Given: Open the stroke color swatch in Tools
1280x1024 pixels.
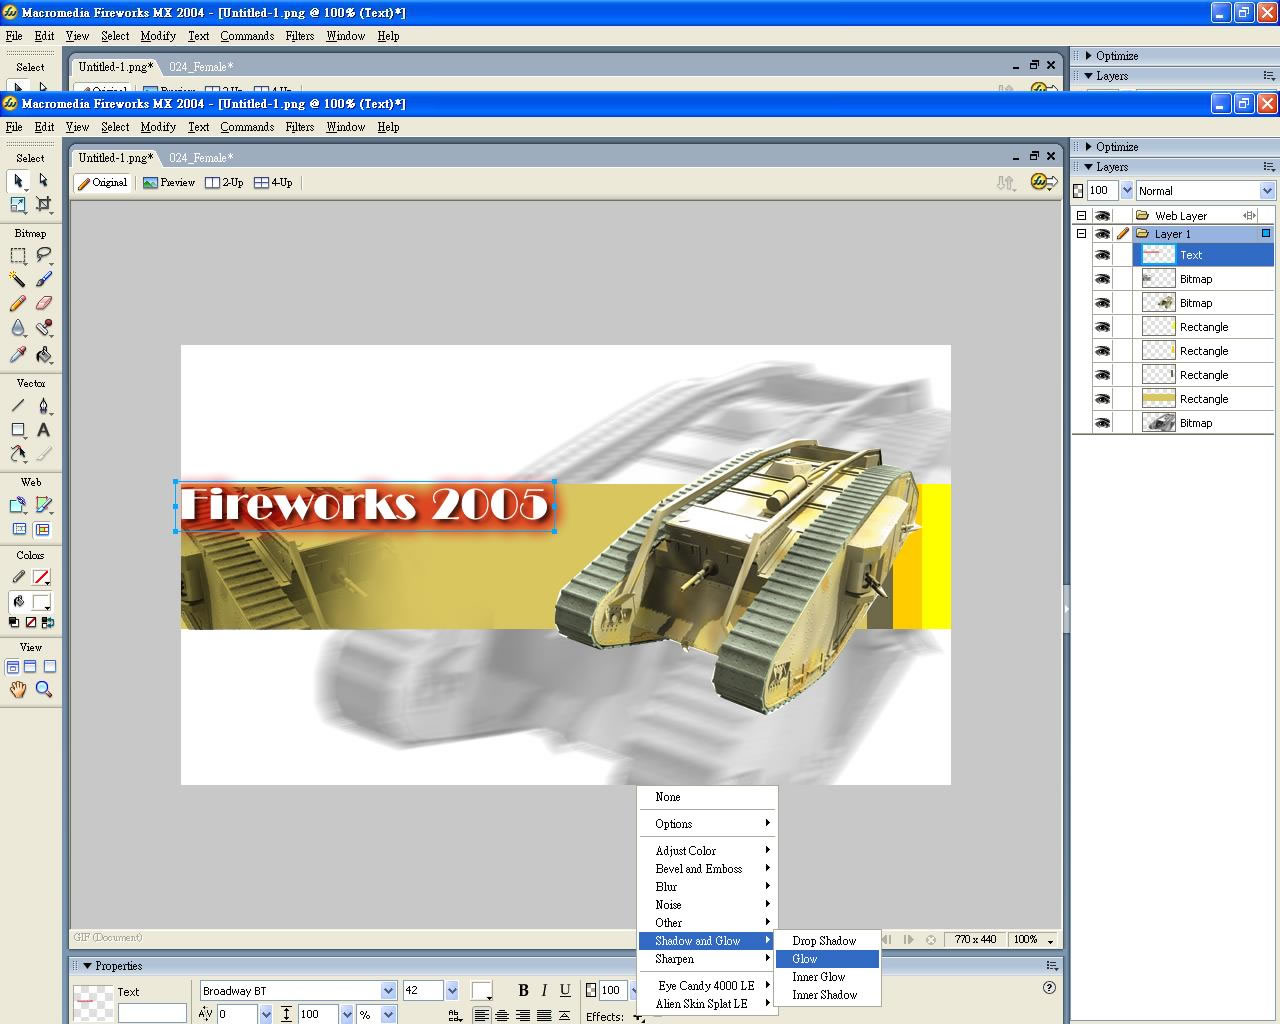Looking at the screenshot, I should click(41, 578).
